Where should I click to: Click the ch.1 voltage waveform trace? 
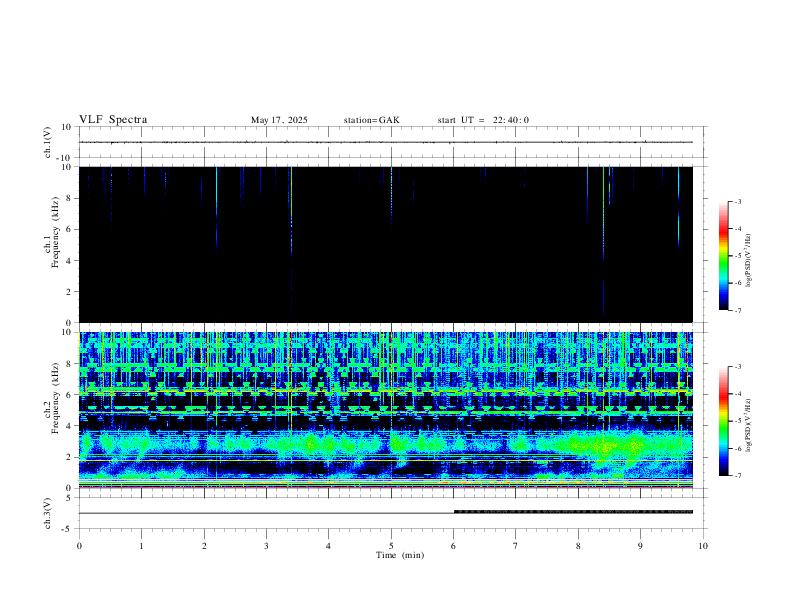coord(386,142)
